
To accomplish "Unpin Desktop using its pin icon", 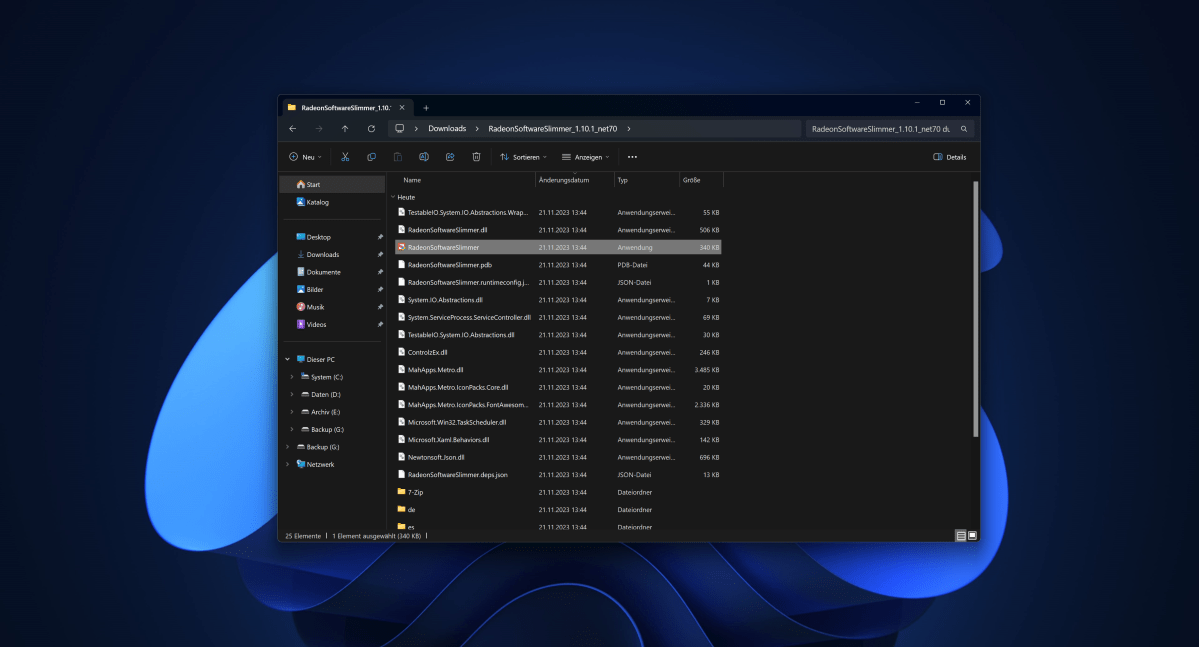I will pyautogui.click(x=380, y=237).
